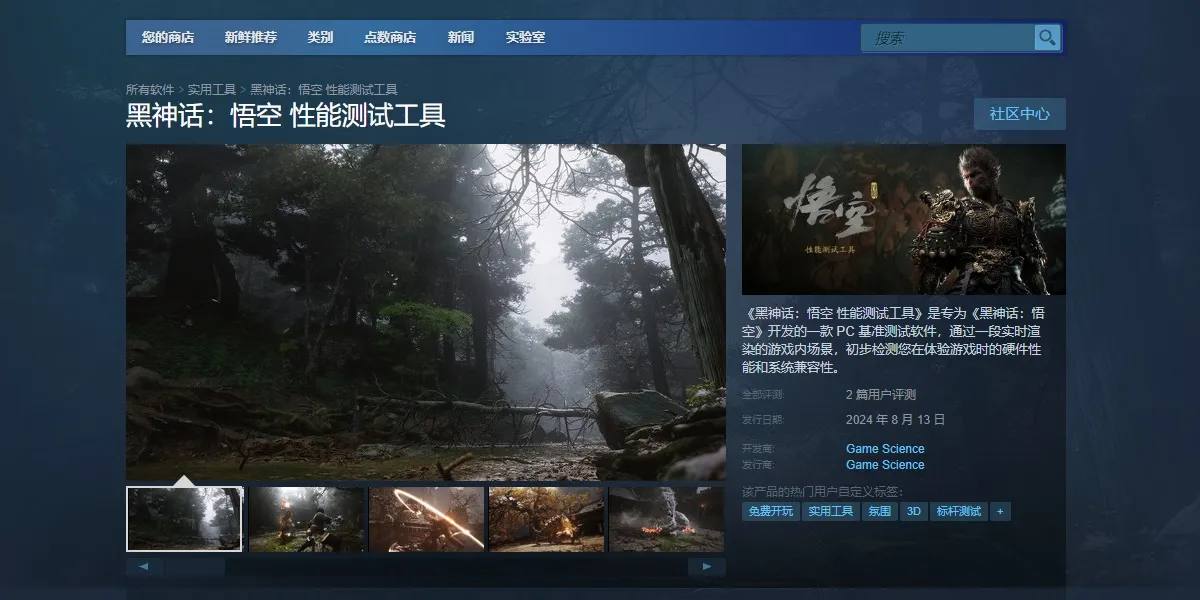Open publisher Game Science link

click(x=885, y=465)
